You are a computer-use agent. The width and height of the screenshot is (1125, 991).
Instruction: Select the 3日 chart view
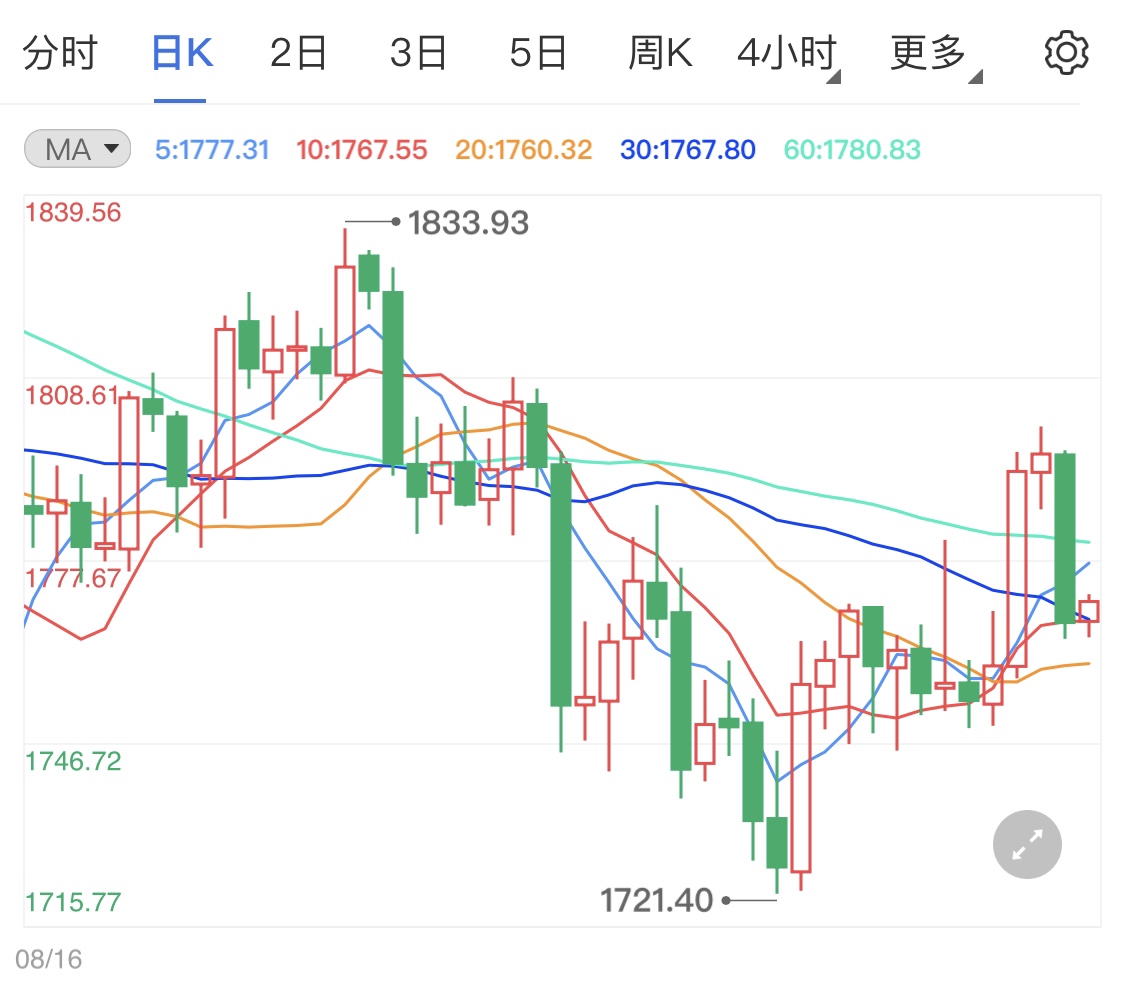(418, 52)
